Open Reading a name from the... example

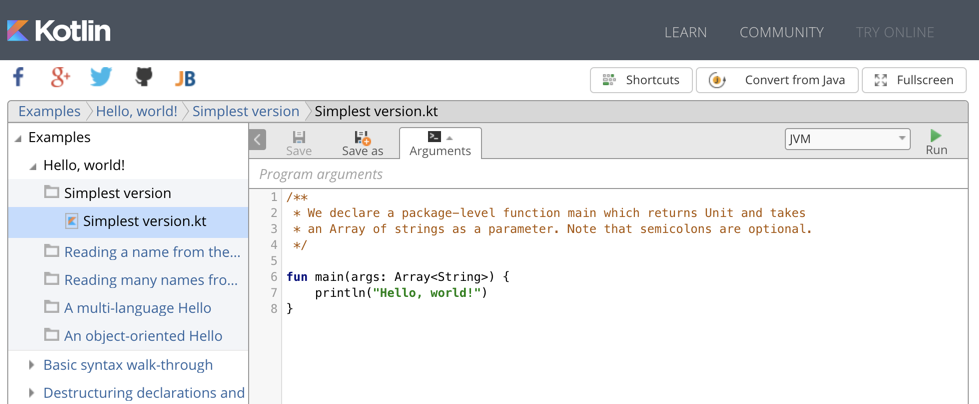click(152, 252)
